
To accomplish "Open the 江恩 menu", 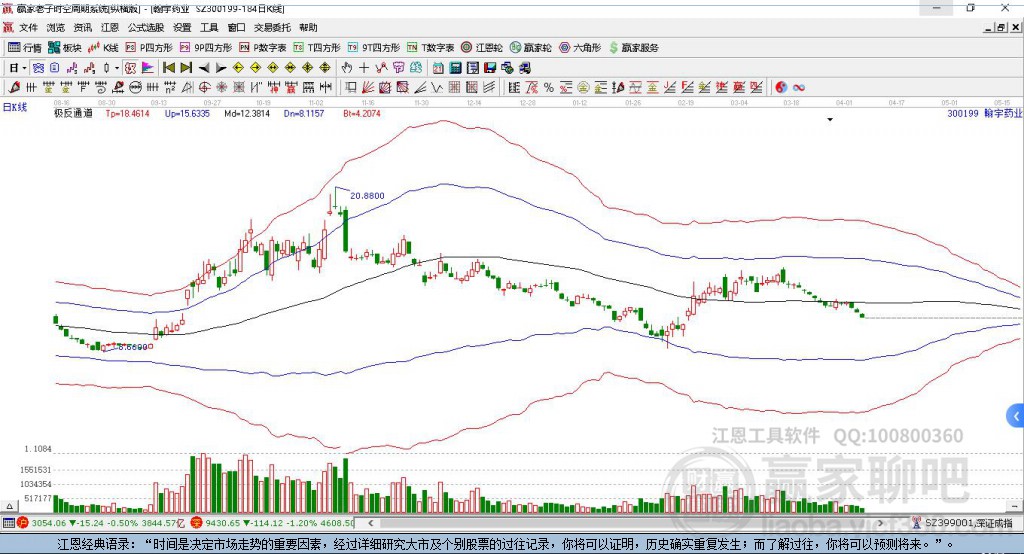I will (110, 27).
